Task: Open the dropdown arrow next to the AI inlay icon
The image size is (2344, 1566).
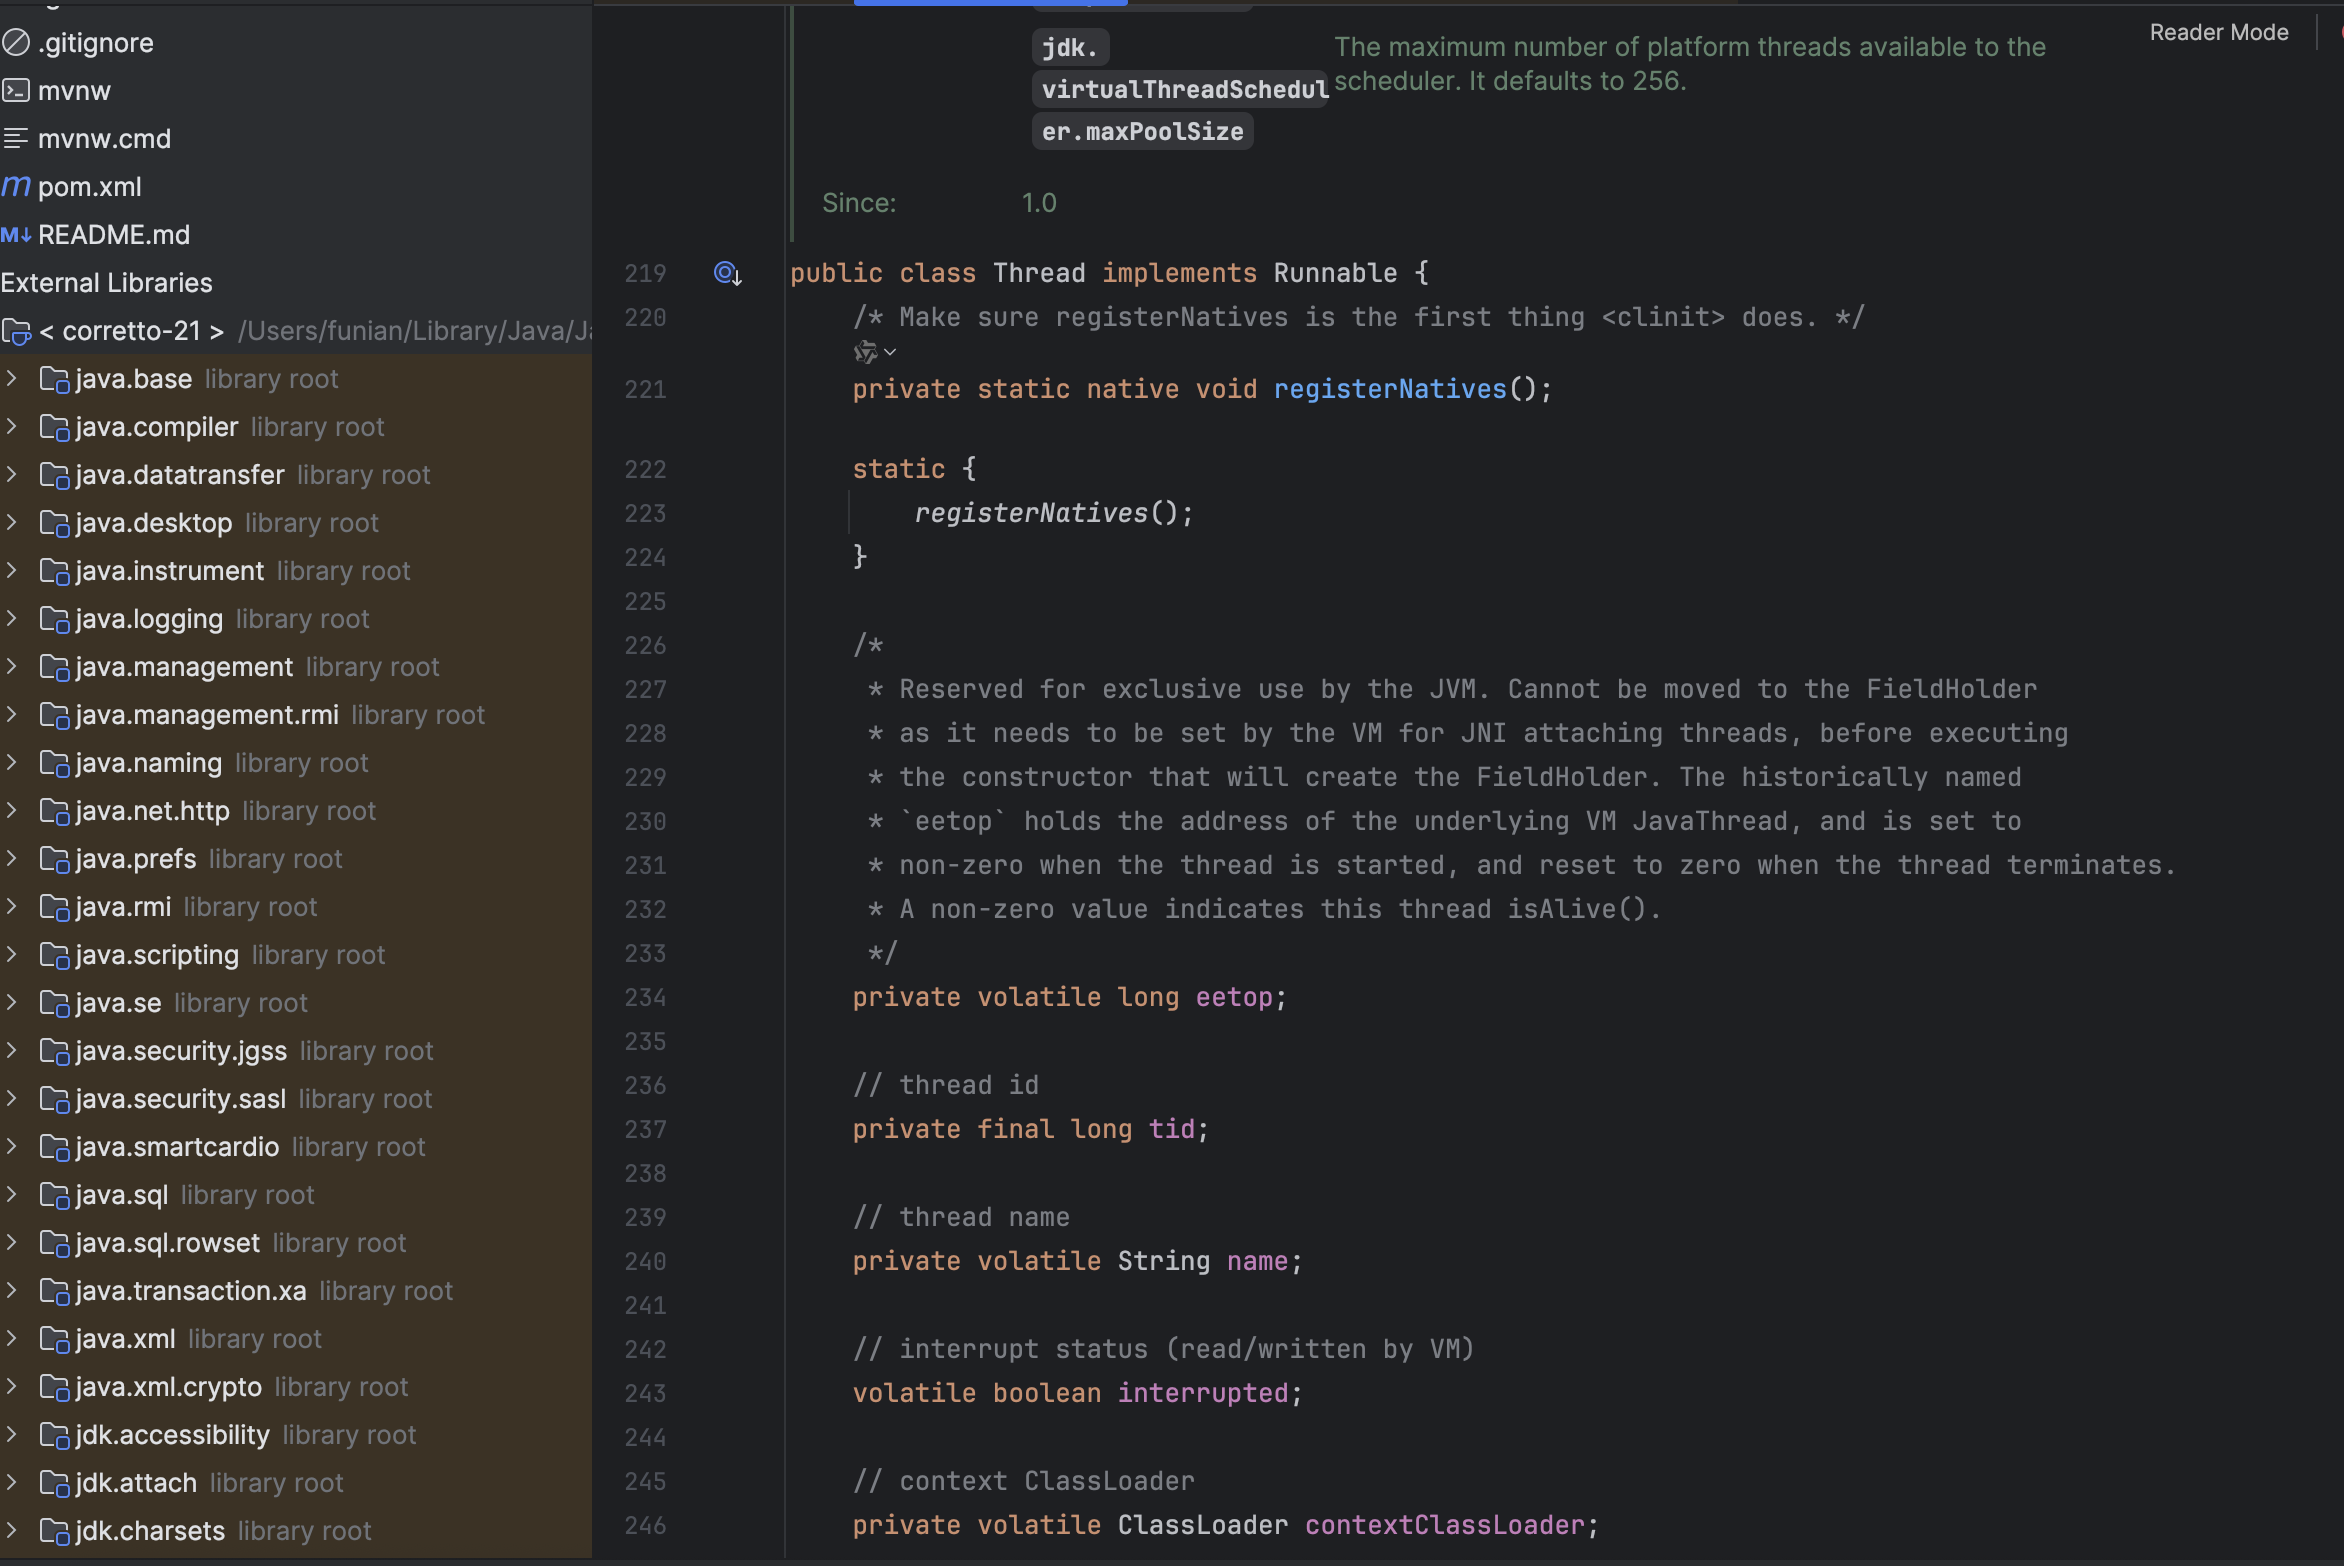Action: 890,352
